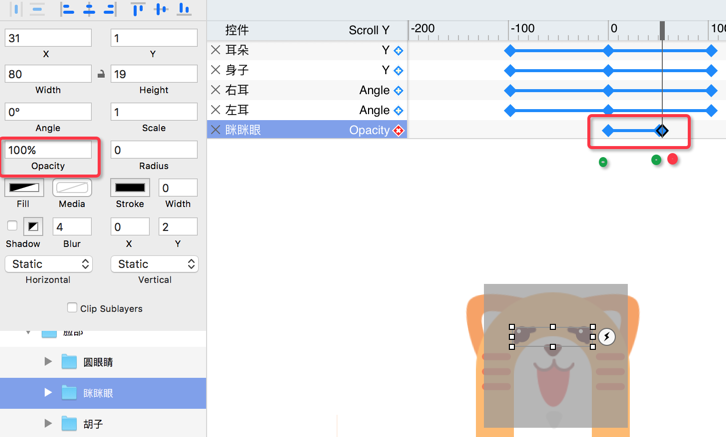Click the shadow color swatch

coord(33,226)
